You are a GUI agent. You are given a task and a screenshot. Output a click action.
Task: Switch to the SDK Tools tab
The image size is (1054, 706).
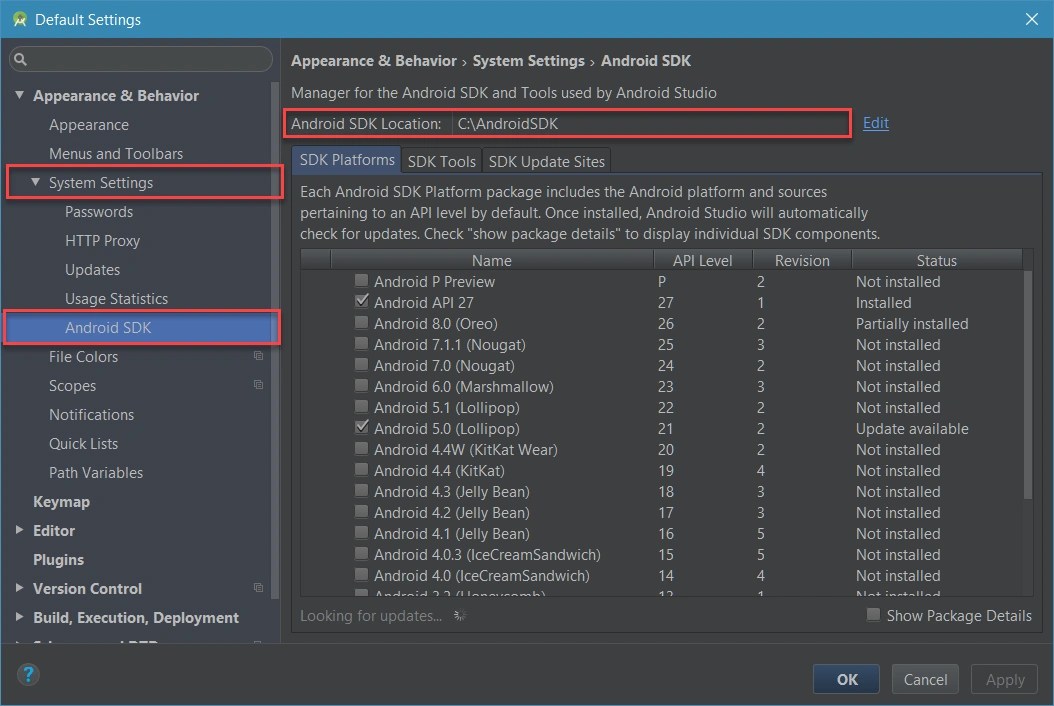pos(441,161)
